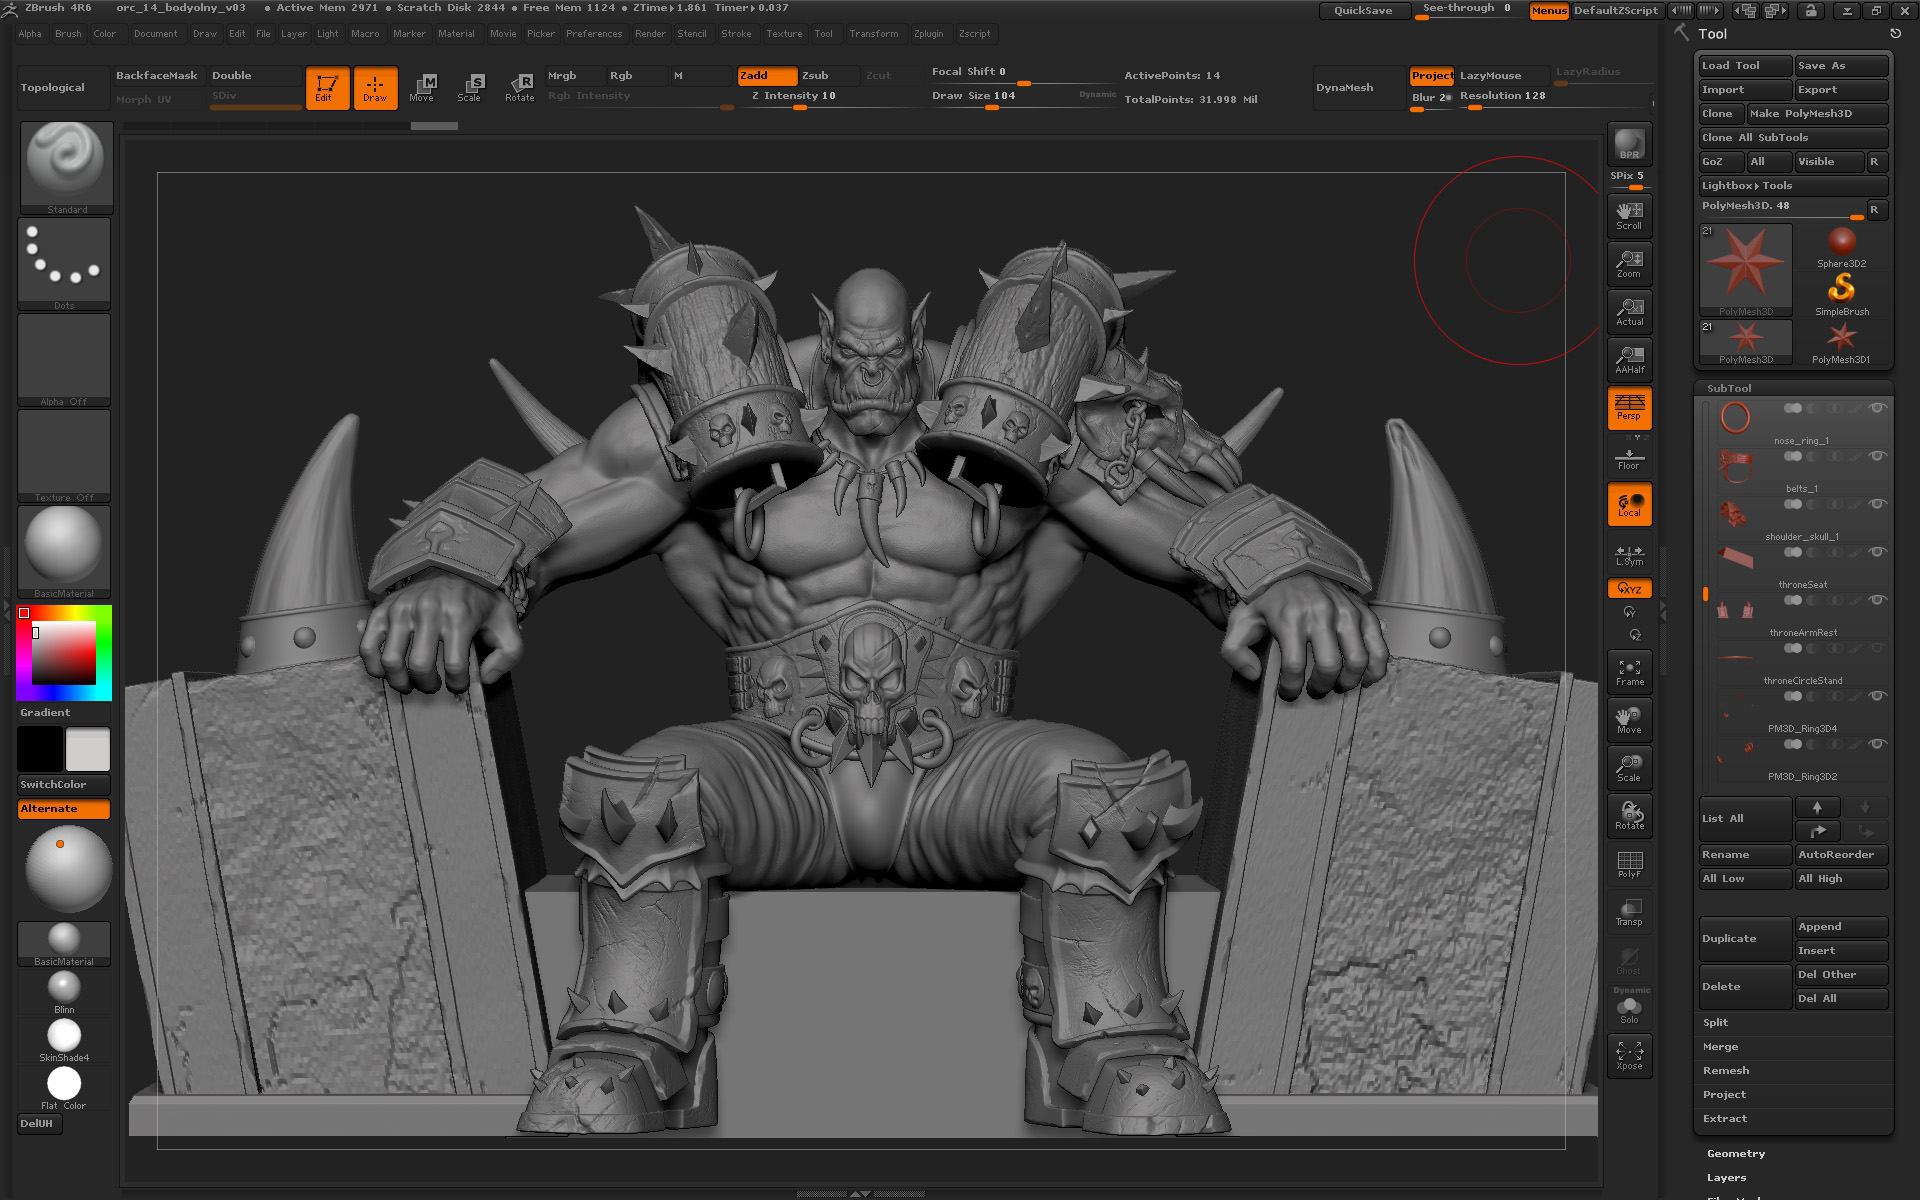Open the Brush menu
The width and height of the screenshot is (1920, 1200).
point(68,33)
